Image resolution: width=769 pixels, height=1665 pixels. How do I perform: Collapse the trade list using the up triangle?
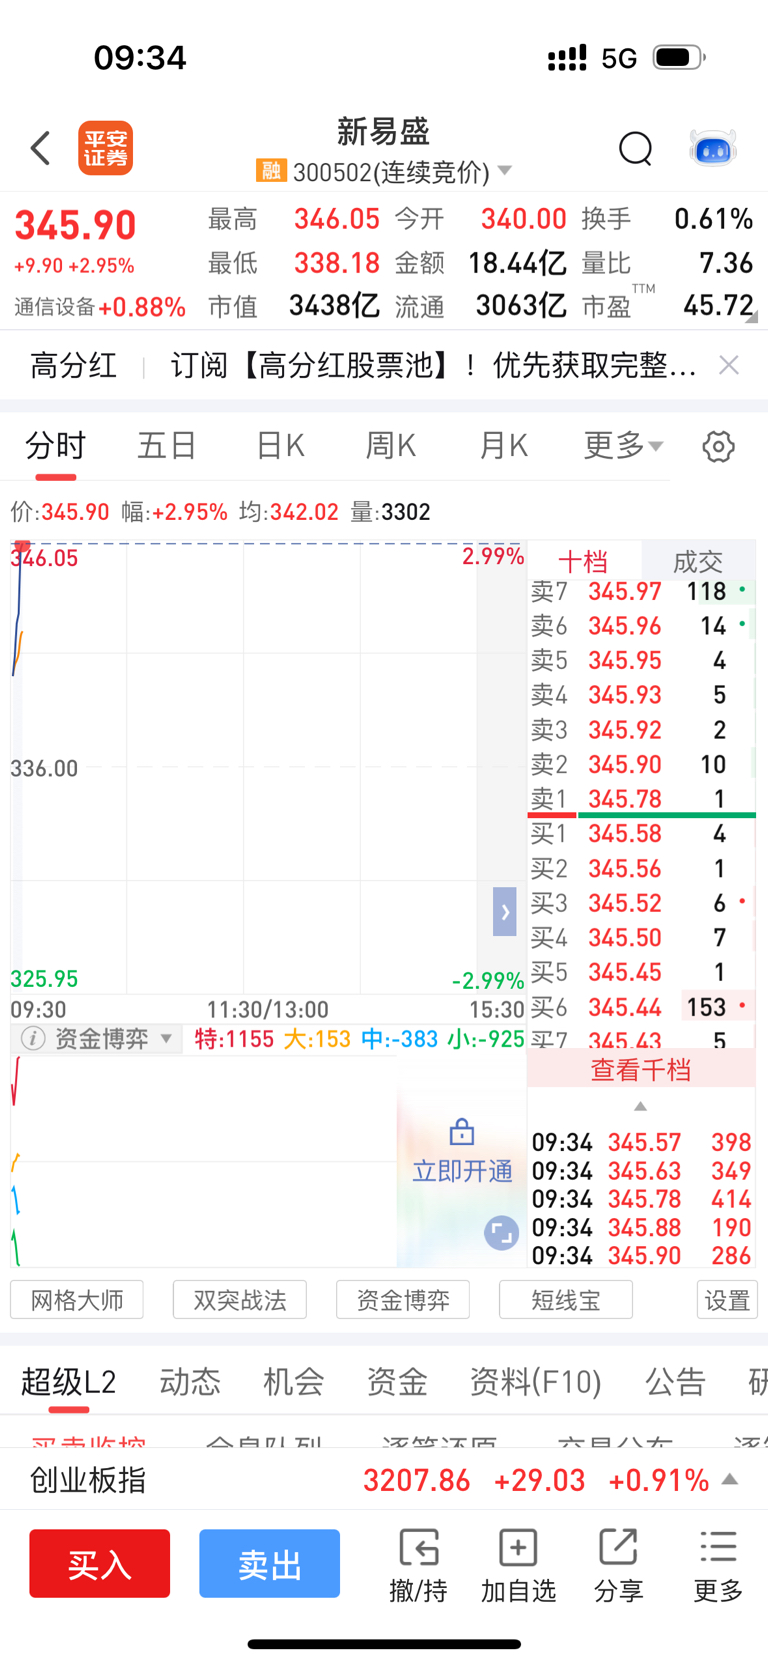(640, 1106)
